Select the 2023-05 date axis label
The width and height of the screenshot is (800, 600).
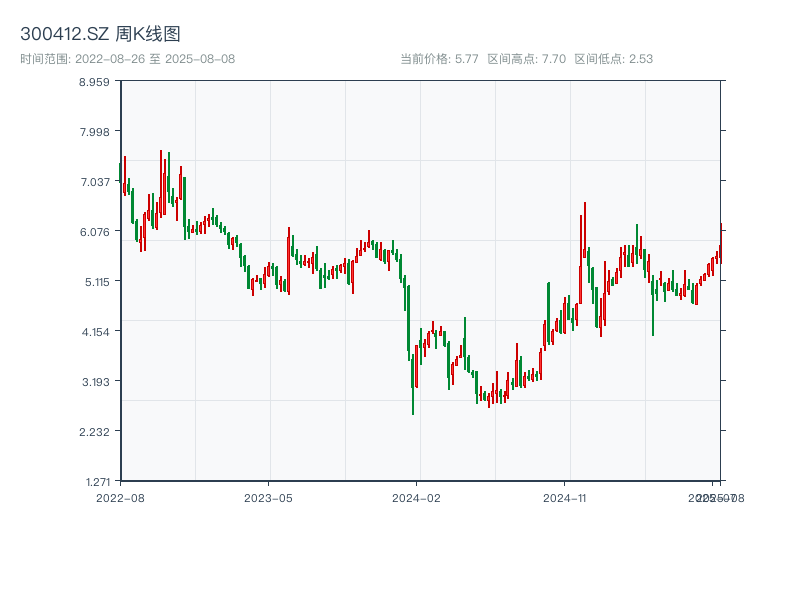[268, 497]
